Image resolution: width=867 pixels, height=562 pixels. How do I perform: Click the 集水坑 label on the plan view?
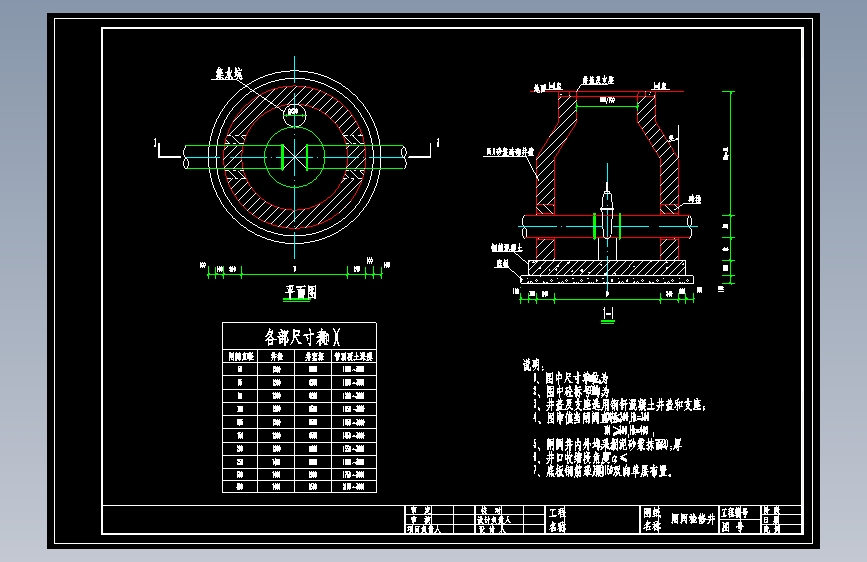point(228,73)
